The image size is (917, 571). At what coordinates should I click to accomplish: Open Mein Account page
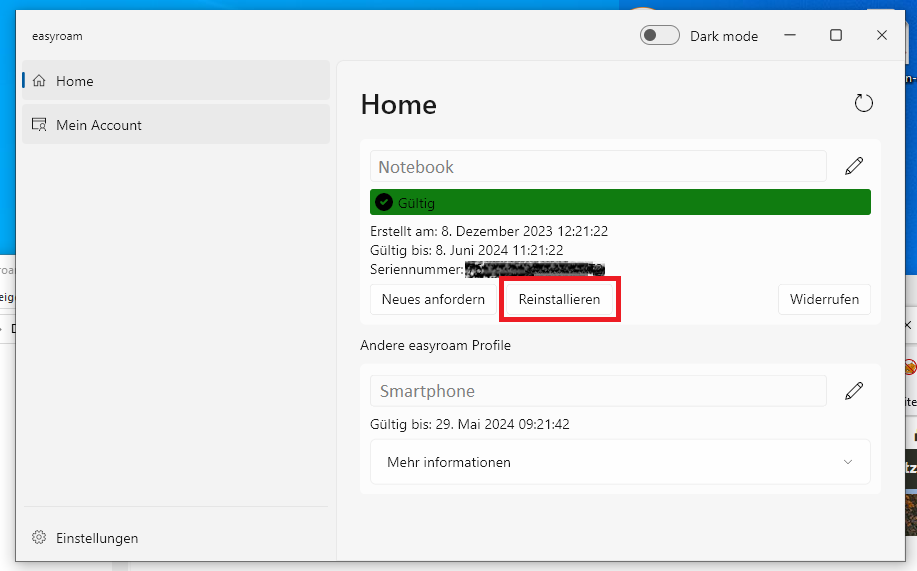[176, 125]
